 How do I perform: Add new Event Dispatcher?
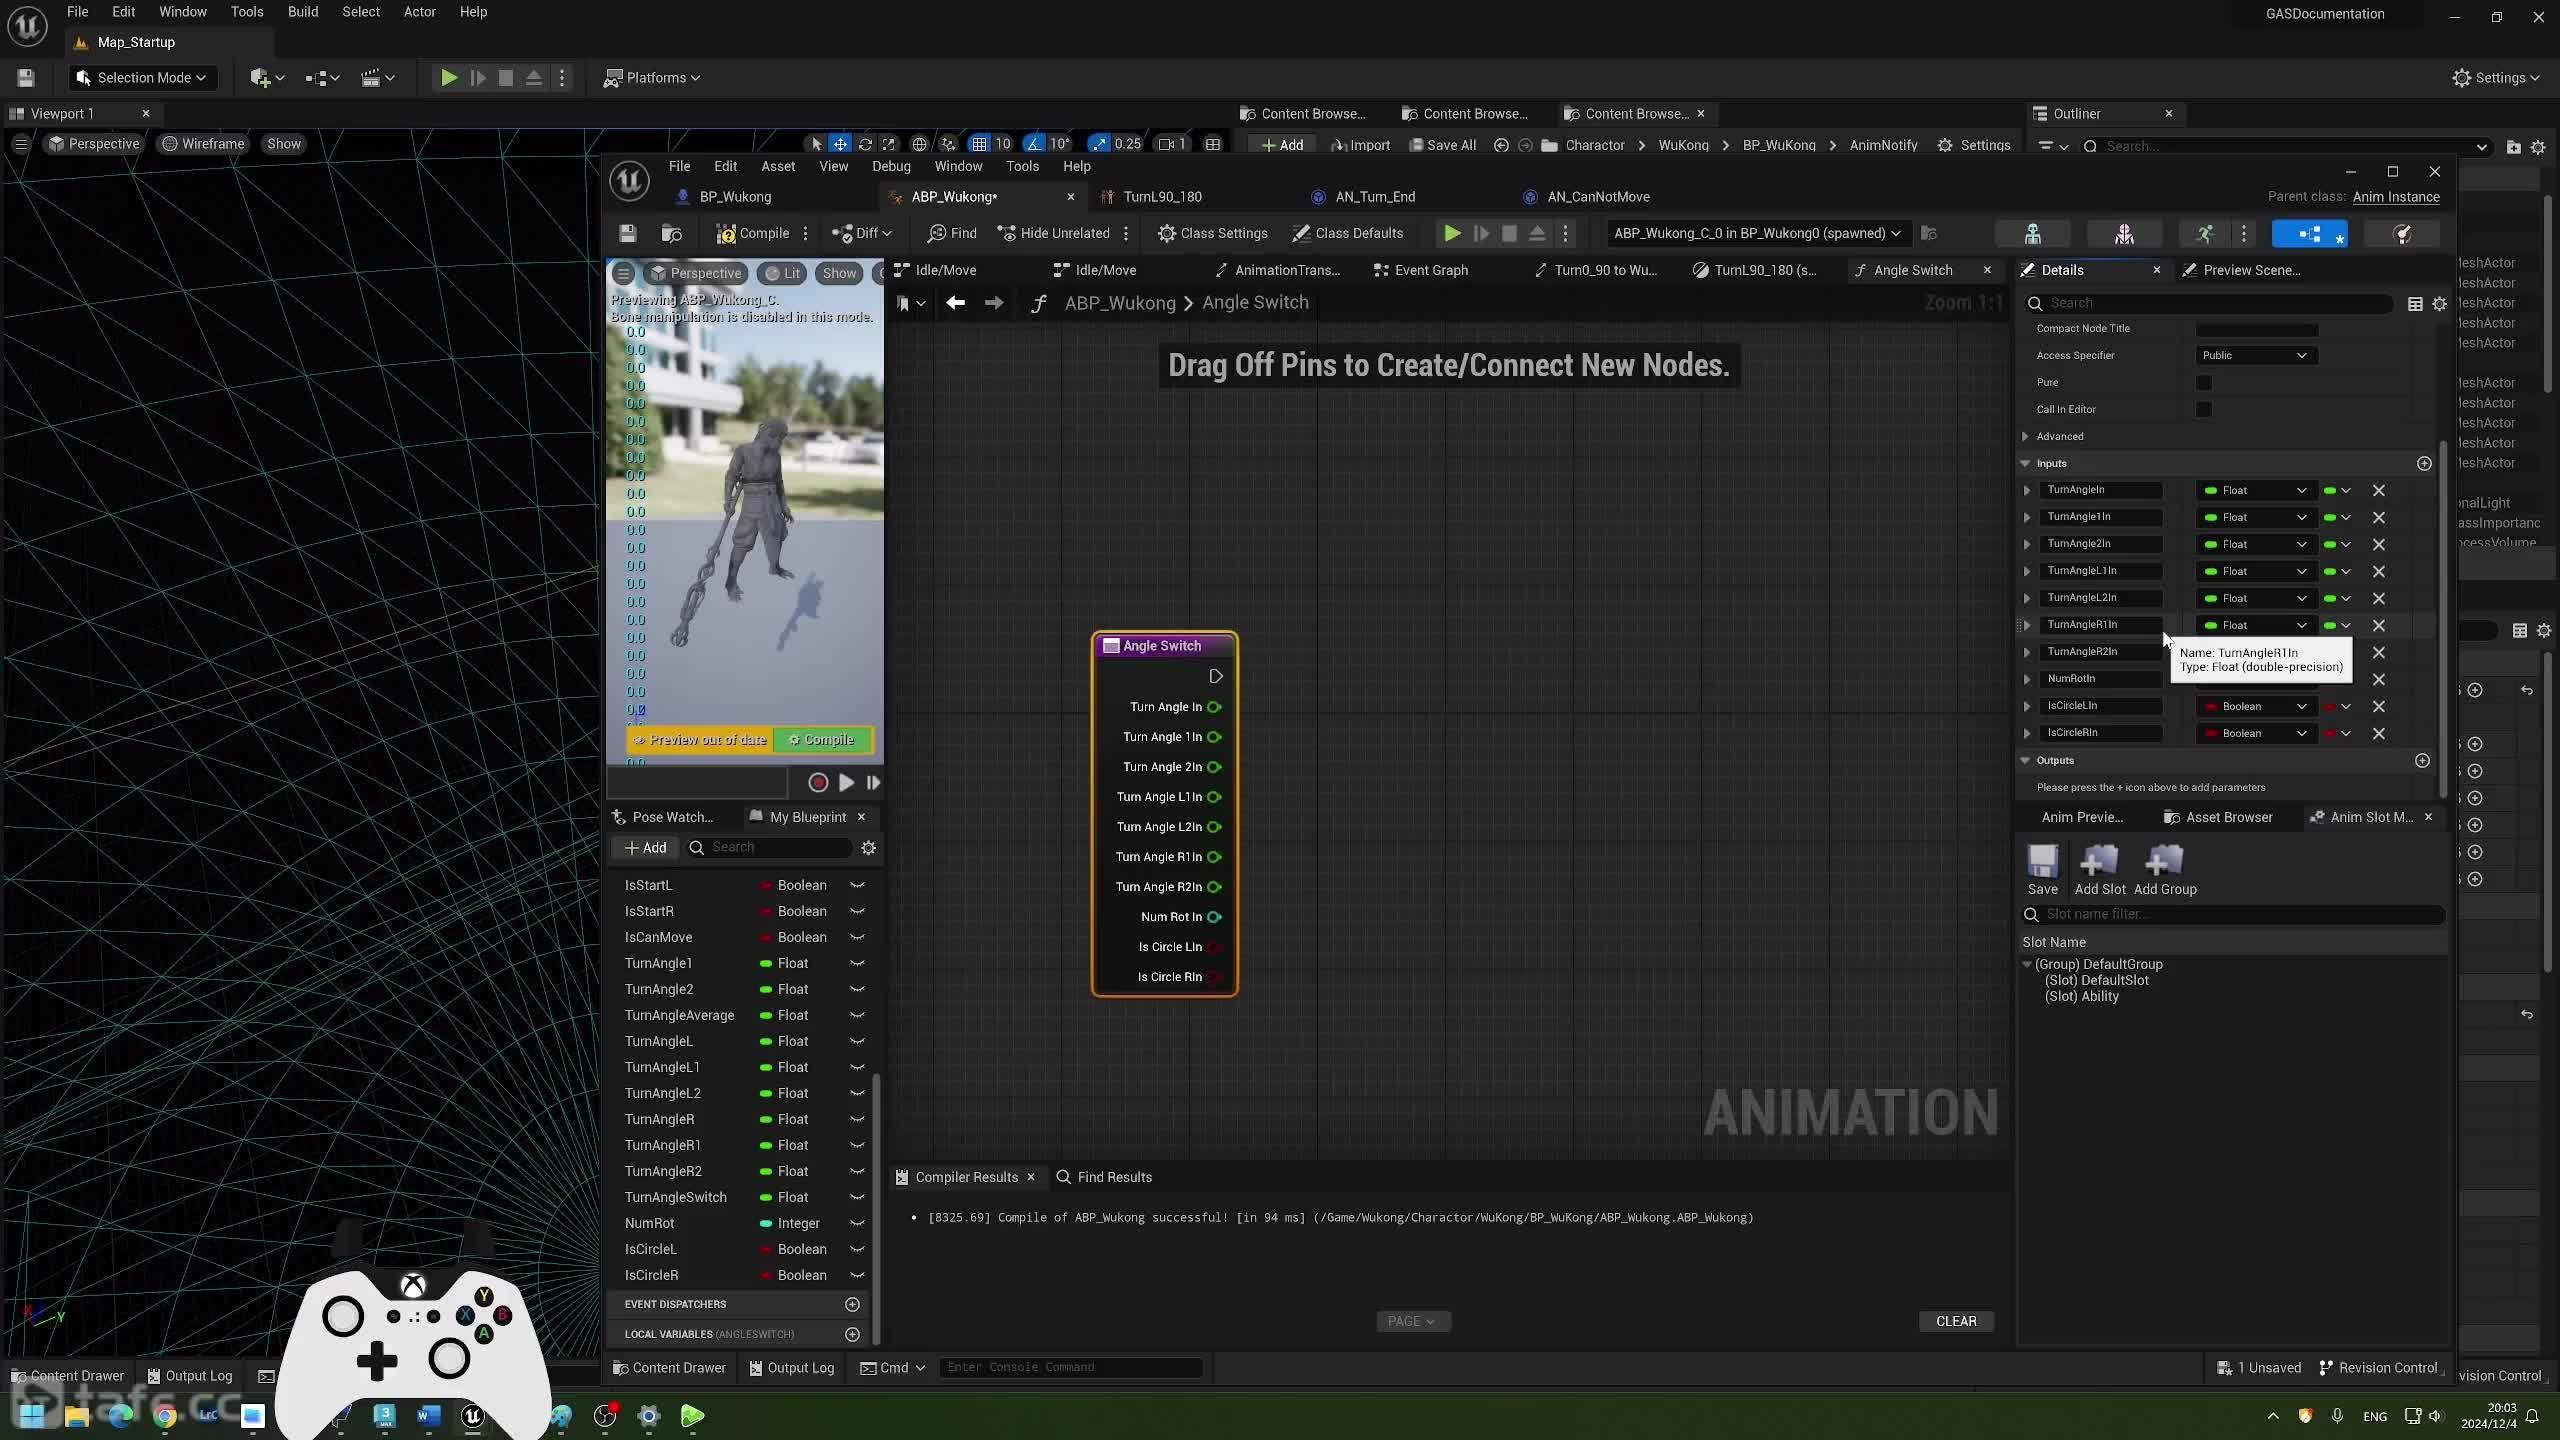click(852, 1304)
